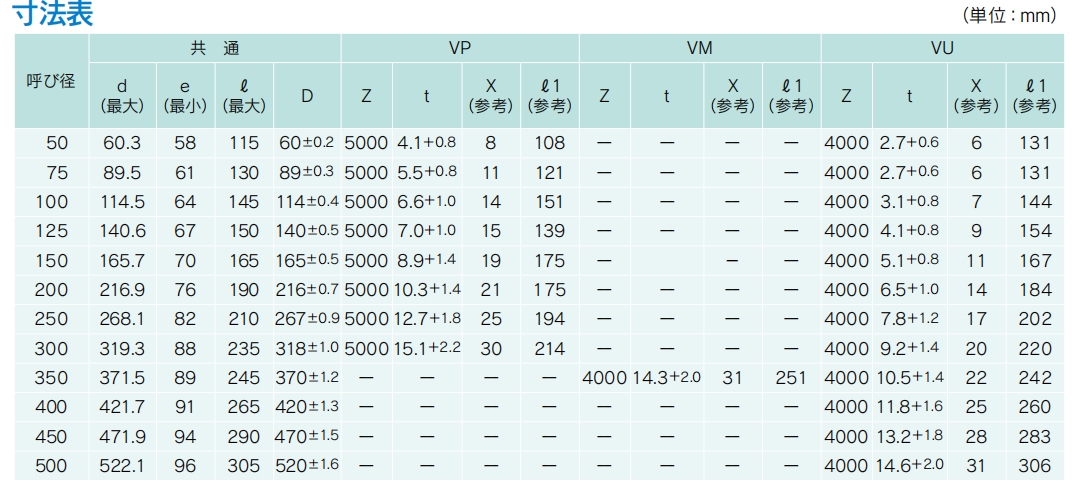Click the 呼び径 row header cell
Screen dimensions: 1076x490
click(51, 81)
